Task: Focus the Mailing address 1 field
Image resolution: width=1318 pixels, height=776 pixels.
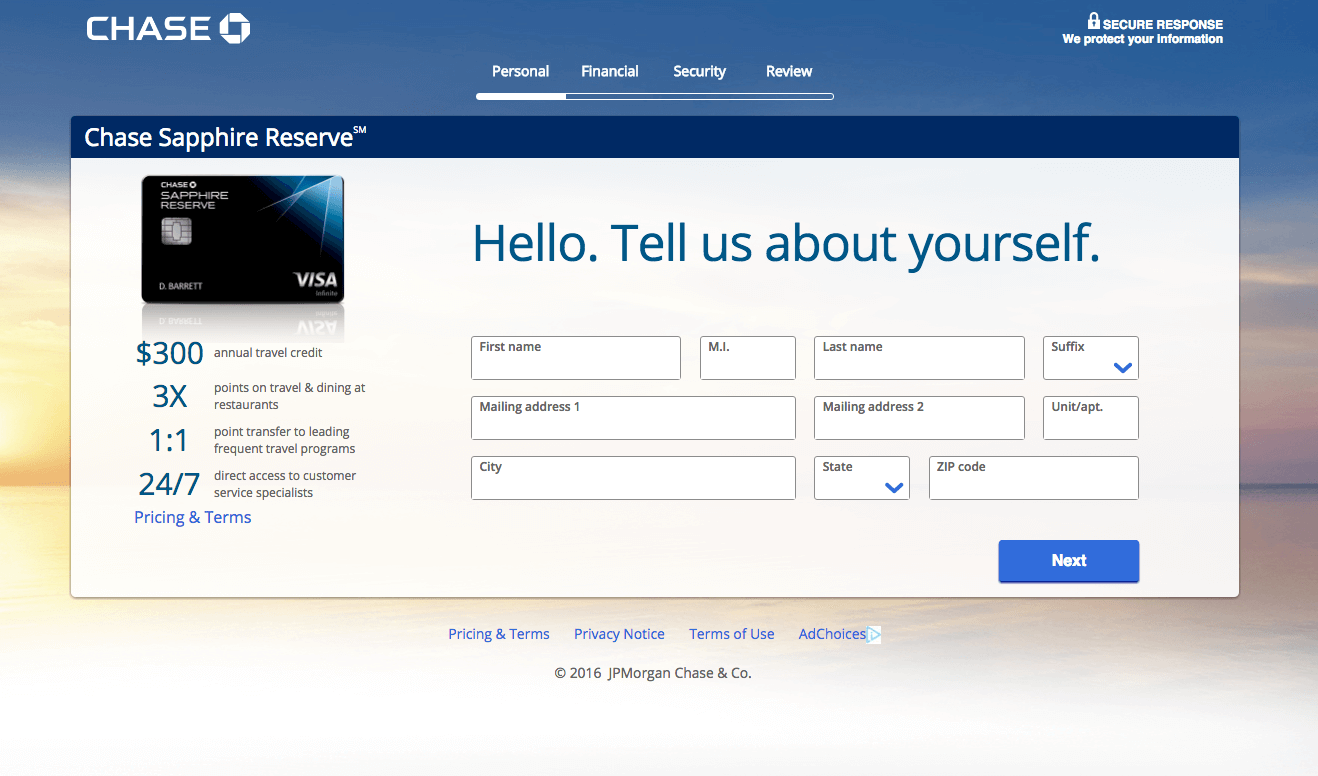Action: tap(634, 418)
